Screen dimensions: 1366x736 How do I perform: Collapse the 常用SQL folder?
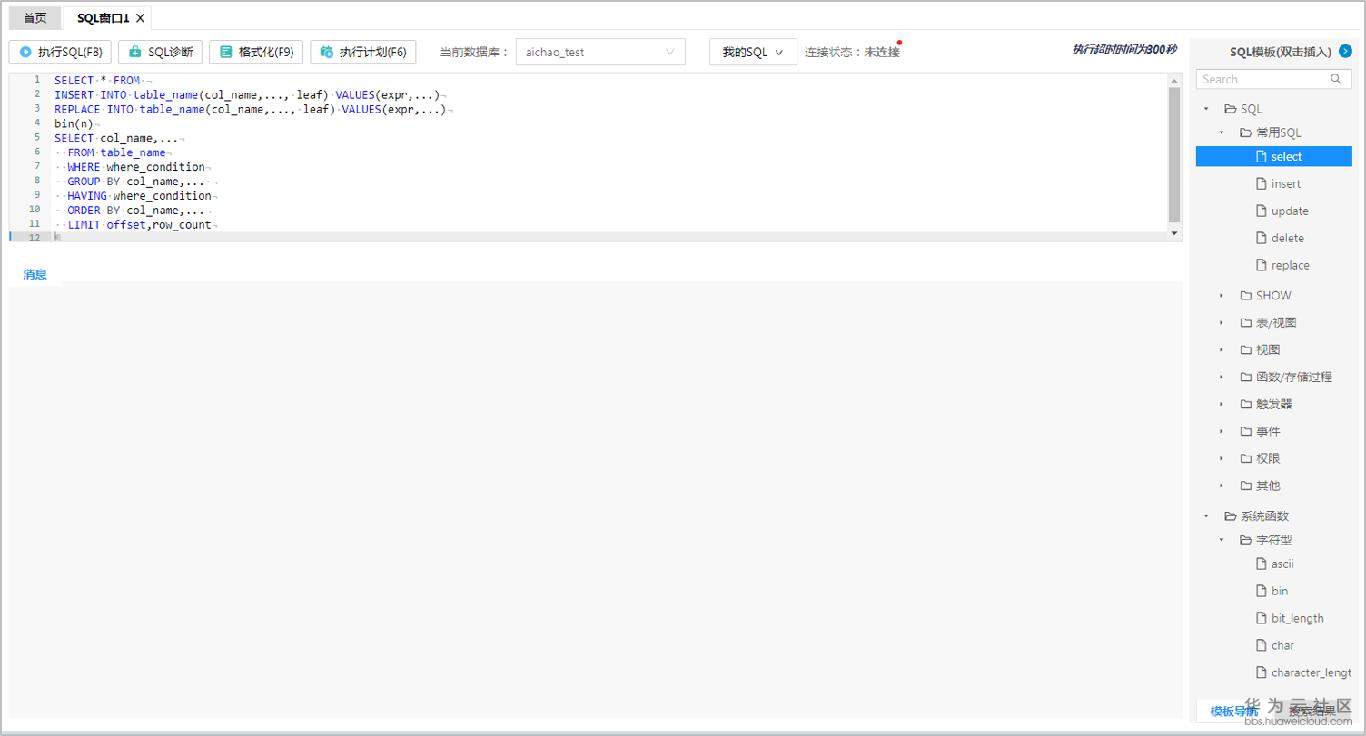click(1221, 132)
